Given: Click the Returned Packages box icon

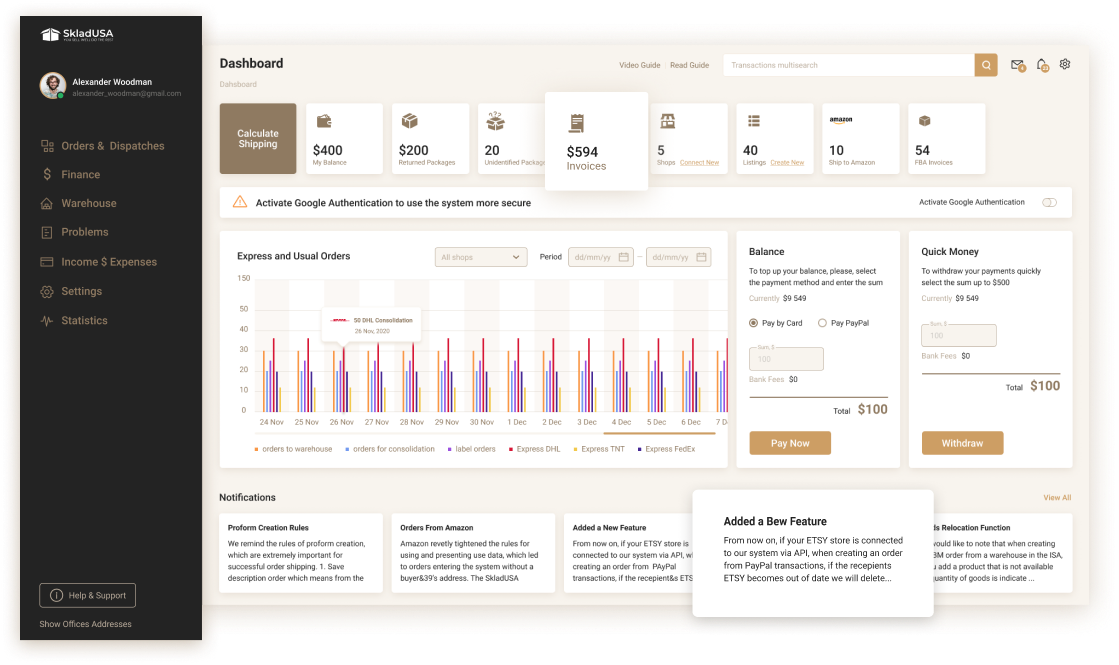Looking at the screenshot, I should tap(409, 121).
